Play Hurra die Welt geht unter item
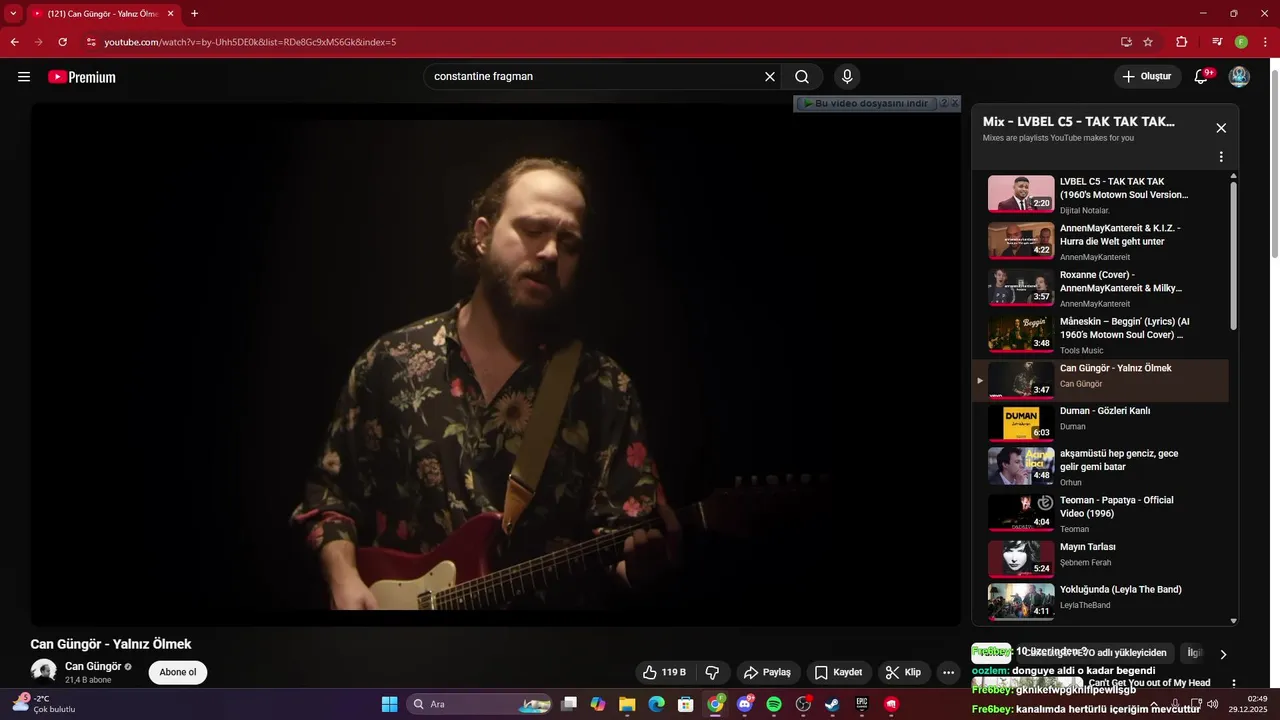 click(1100, 241)
